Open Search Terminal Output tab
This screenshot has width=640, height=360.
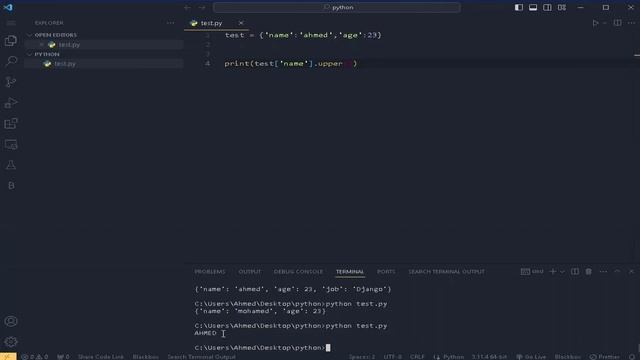(x=447, y=271)
